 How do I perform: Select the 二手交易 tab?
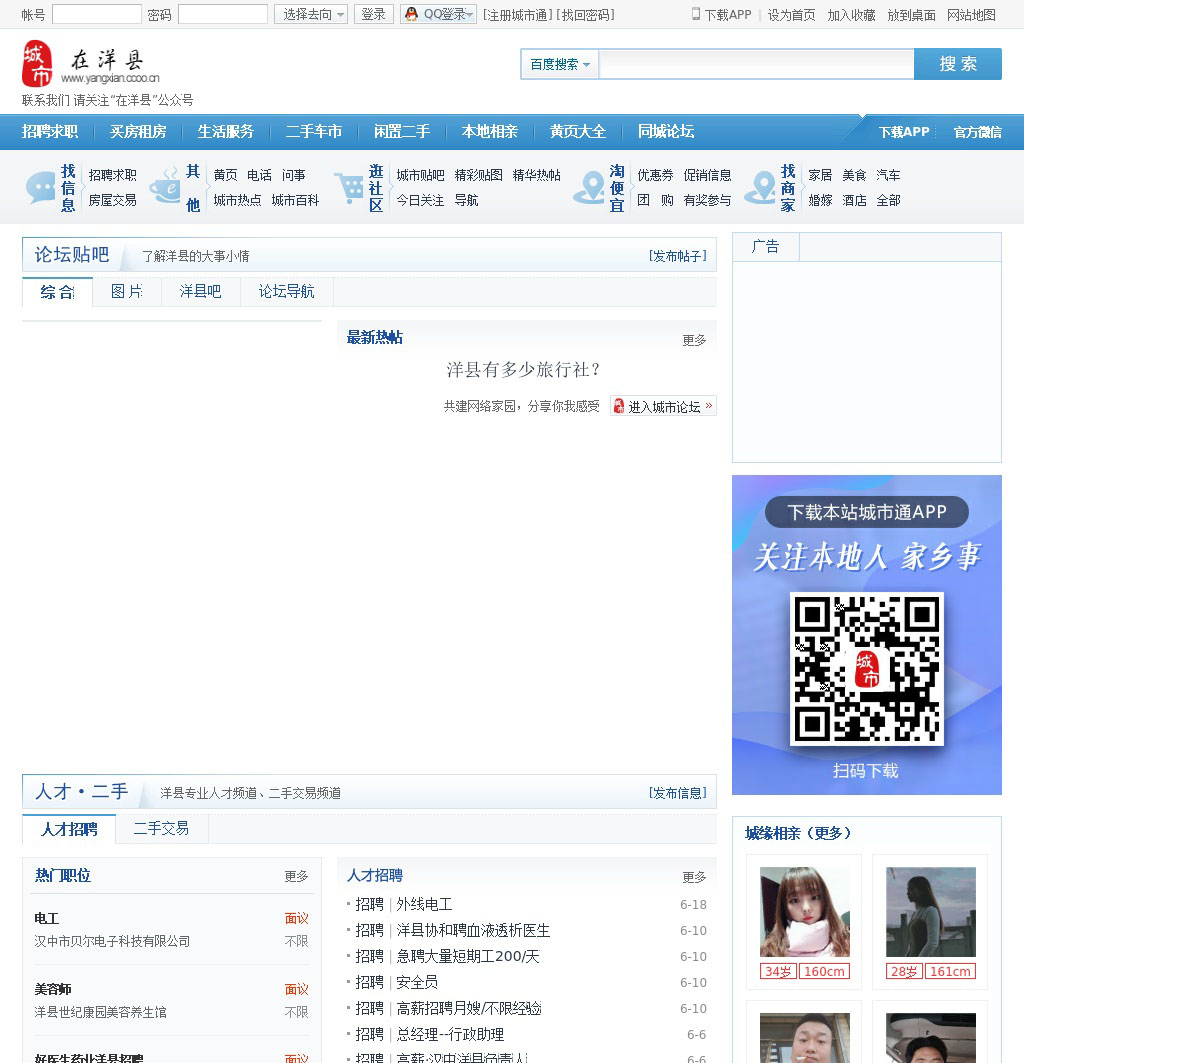coord(161,828)
